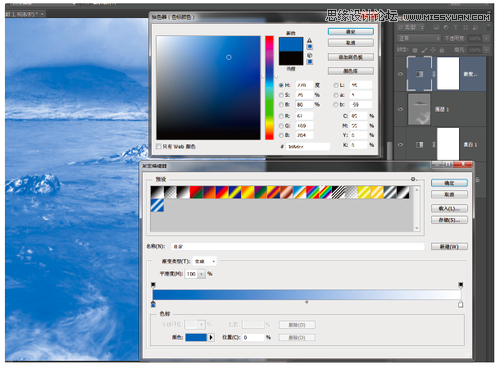Image resolution: width=500 pixels, height=369 pixels.
Task: Click the Load (L) button in Gradient Editor
Action: click(449, 208)
